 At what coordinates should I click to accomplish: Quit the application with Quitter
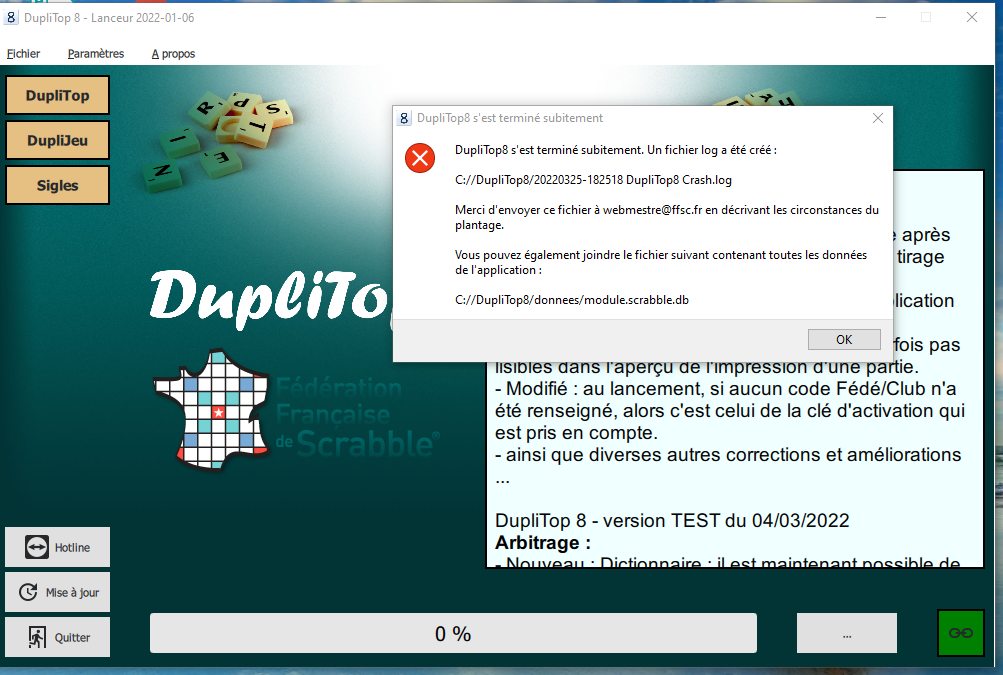pyautogui.click(x=58, y=637)
